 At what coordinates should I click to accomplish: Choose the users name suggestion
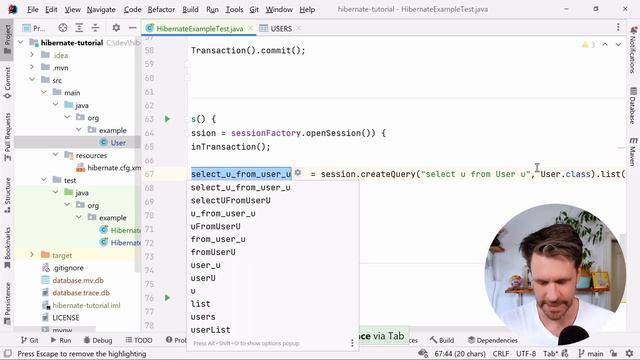pyautogui.click(x=273, y=317)
